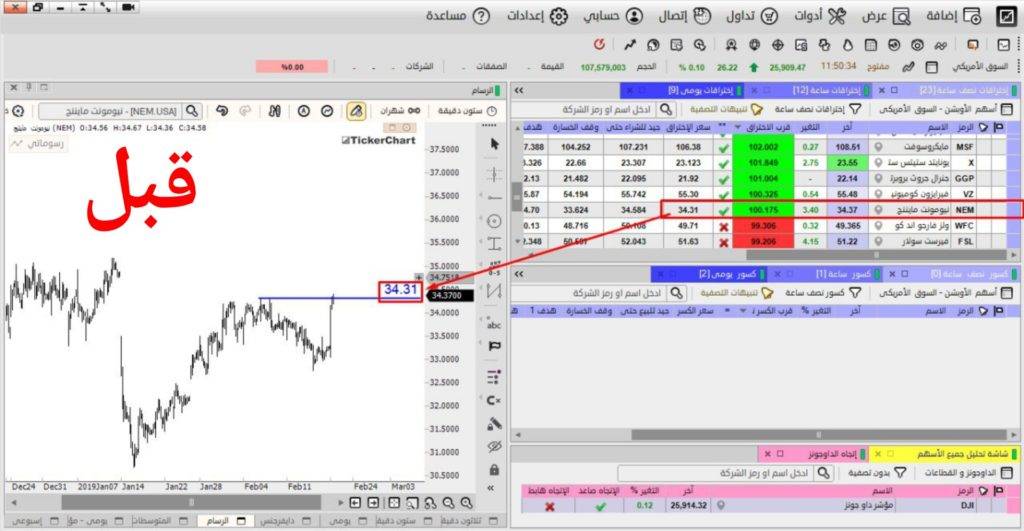Toggle the drawings lock padlock icon
1024x531 pixels.
[x=494, y=470]
